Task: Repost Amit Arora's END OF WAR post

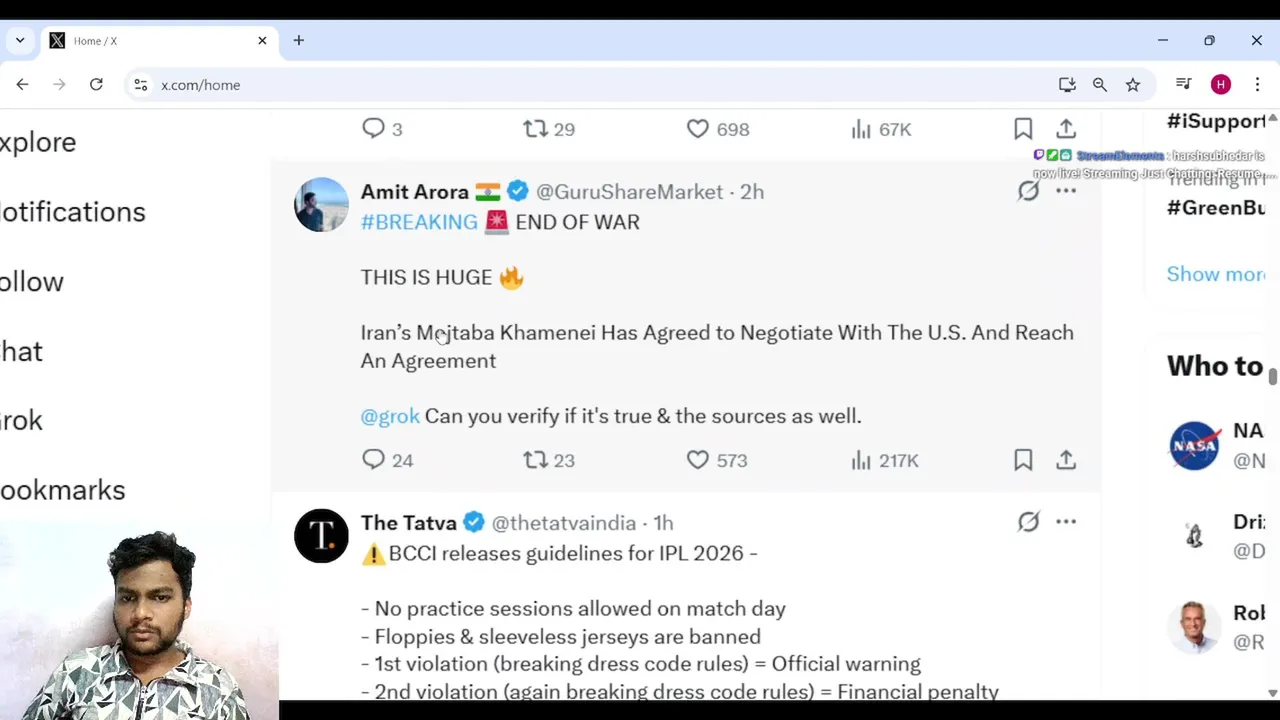Action: click(536, 460)
